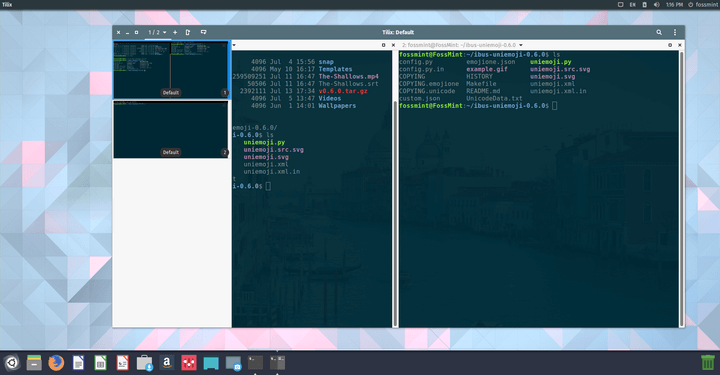Viewport: 720px width, 375px height.
Task: Open the red mixer app in dock
Action: pyautogui.click(x=189, y=363)
